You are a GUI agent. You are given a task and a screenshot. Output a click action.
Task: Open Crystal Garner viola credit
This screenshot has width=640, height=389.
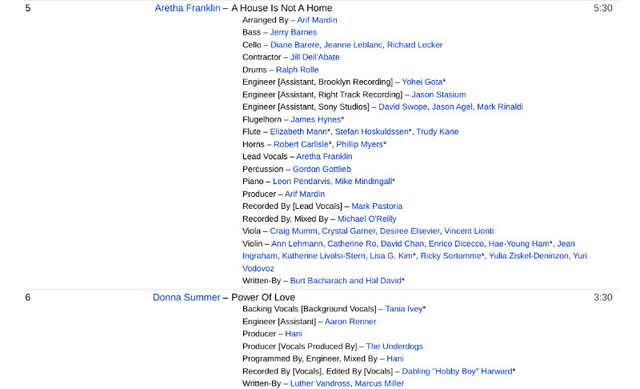point(349,231)
